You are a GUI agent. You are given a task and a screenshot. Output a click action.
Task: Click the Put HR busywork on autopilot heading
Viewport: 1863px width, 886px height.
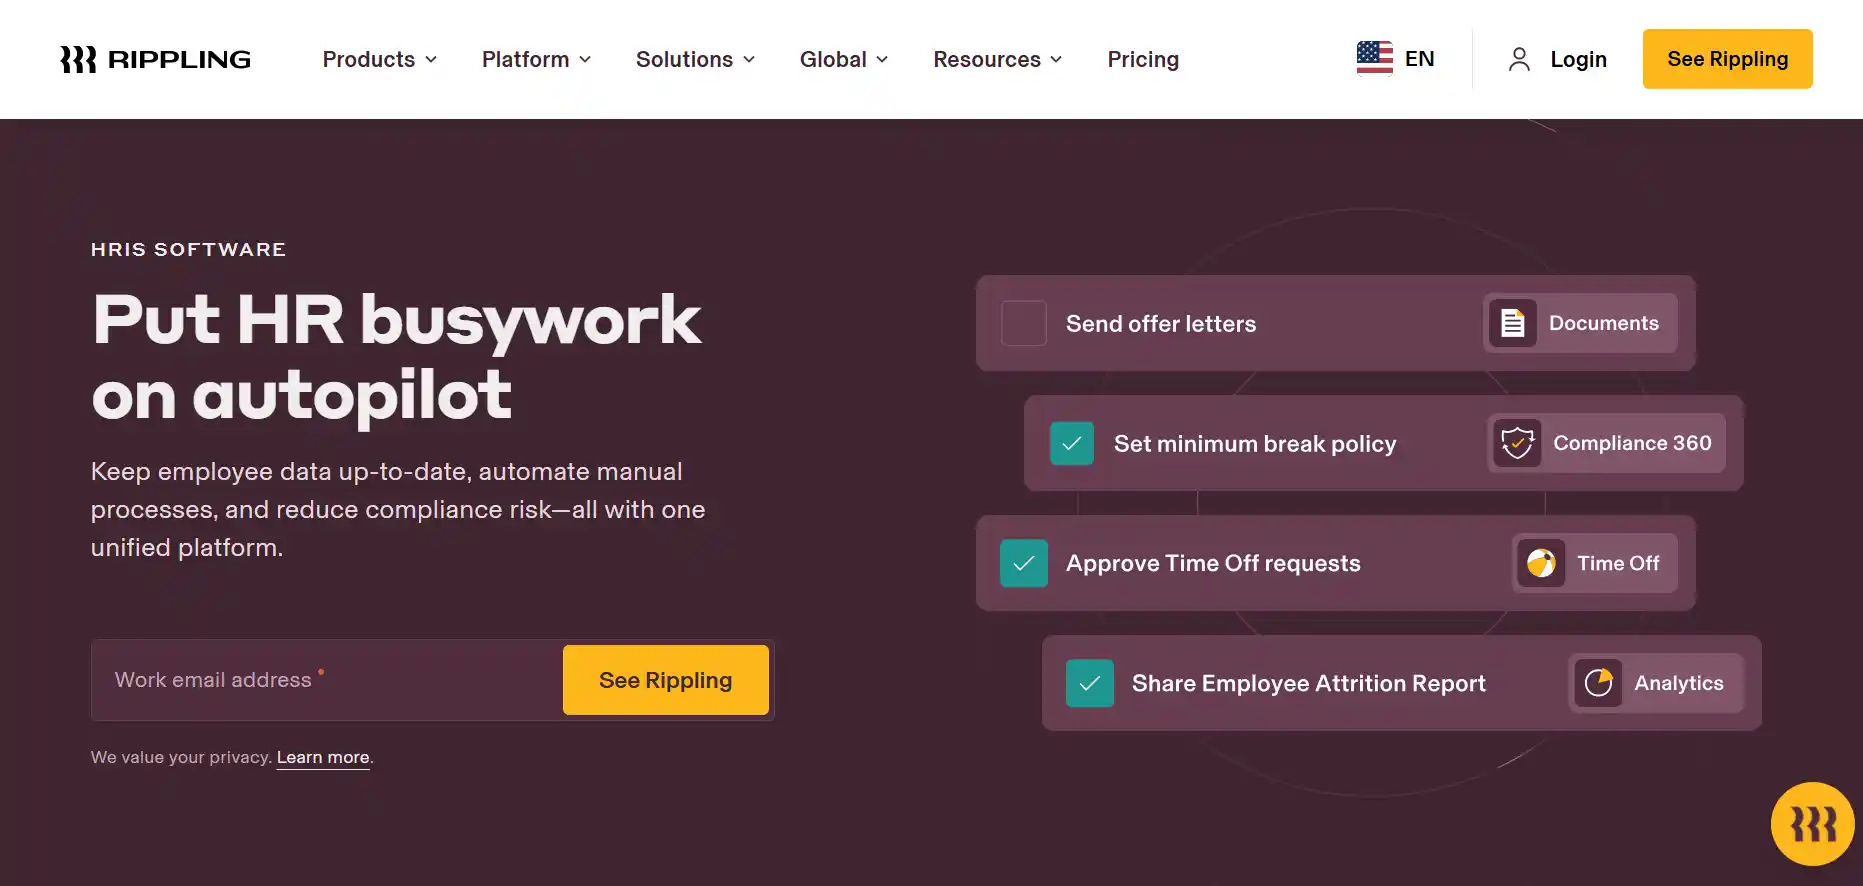pos(396,358)
